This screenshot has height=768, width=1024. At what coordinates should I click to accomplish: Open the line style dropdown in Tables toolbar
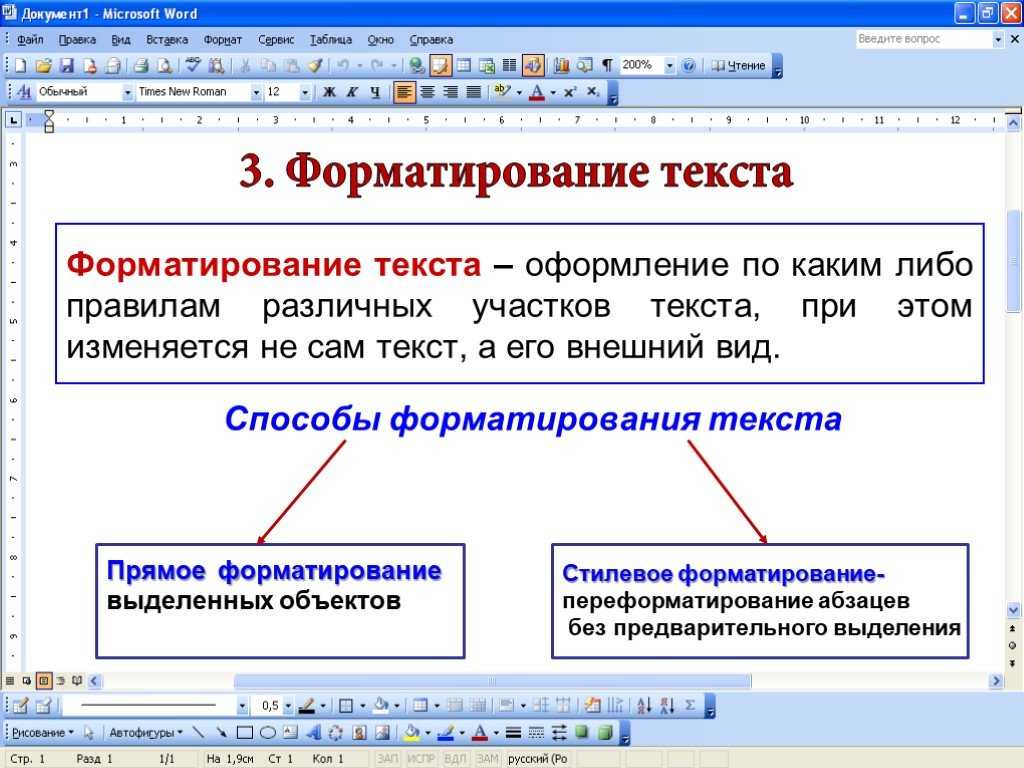242,705
